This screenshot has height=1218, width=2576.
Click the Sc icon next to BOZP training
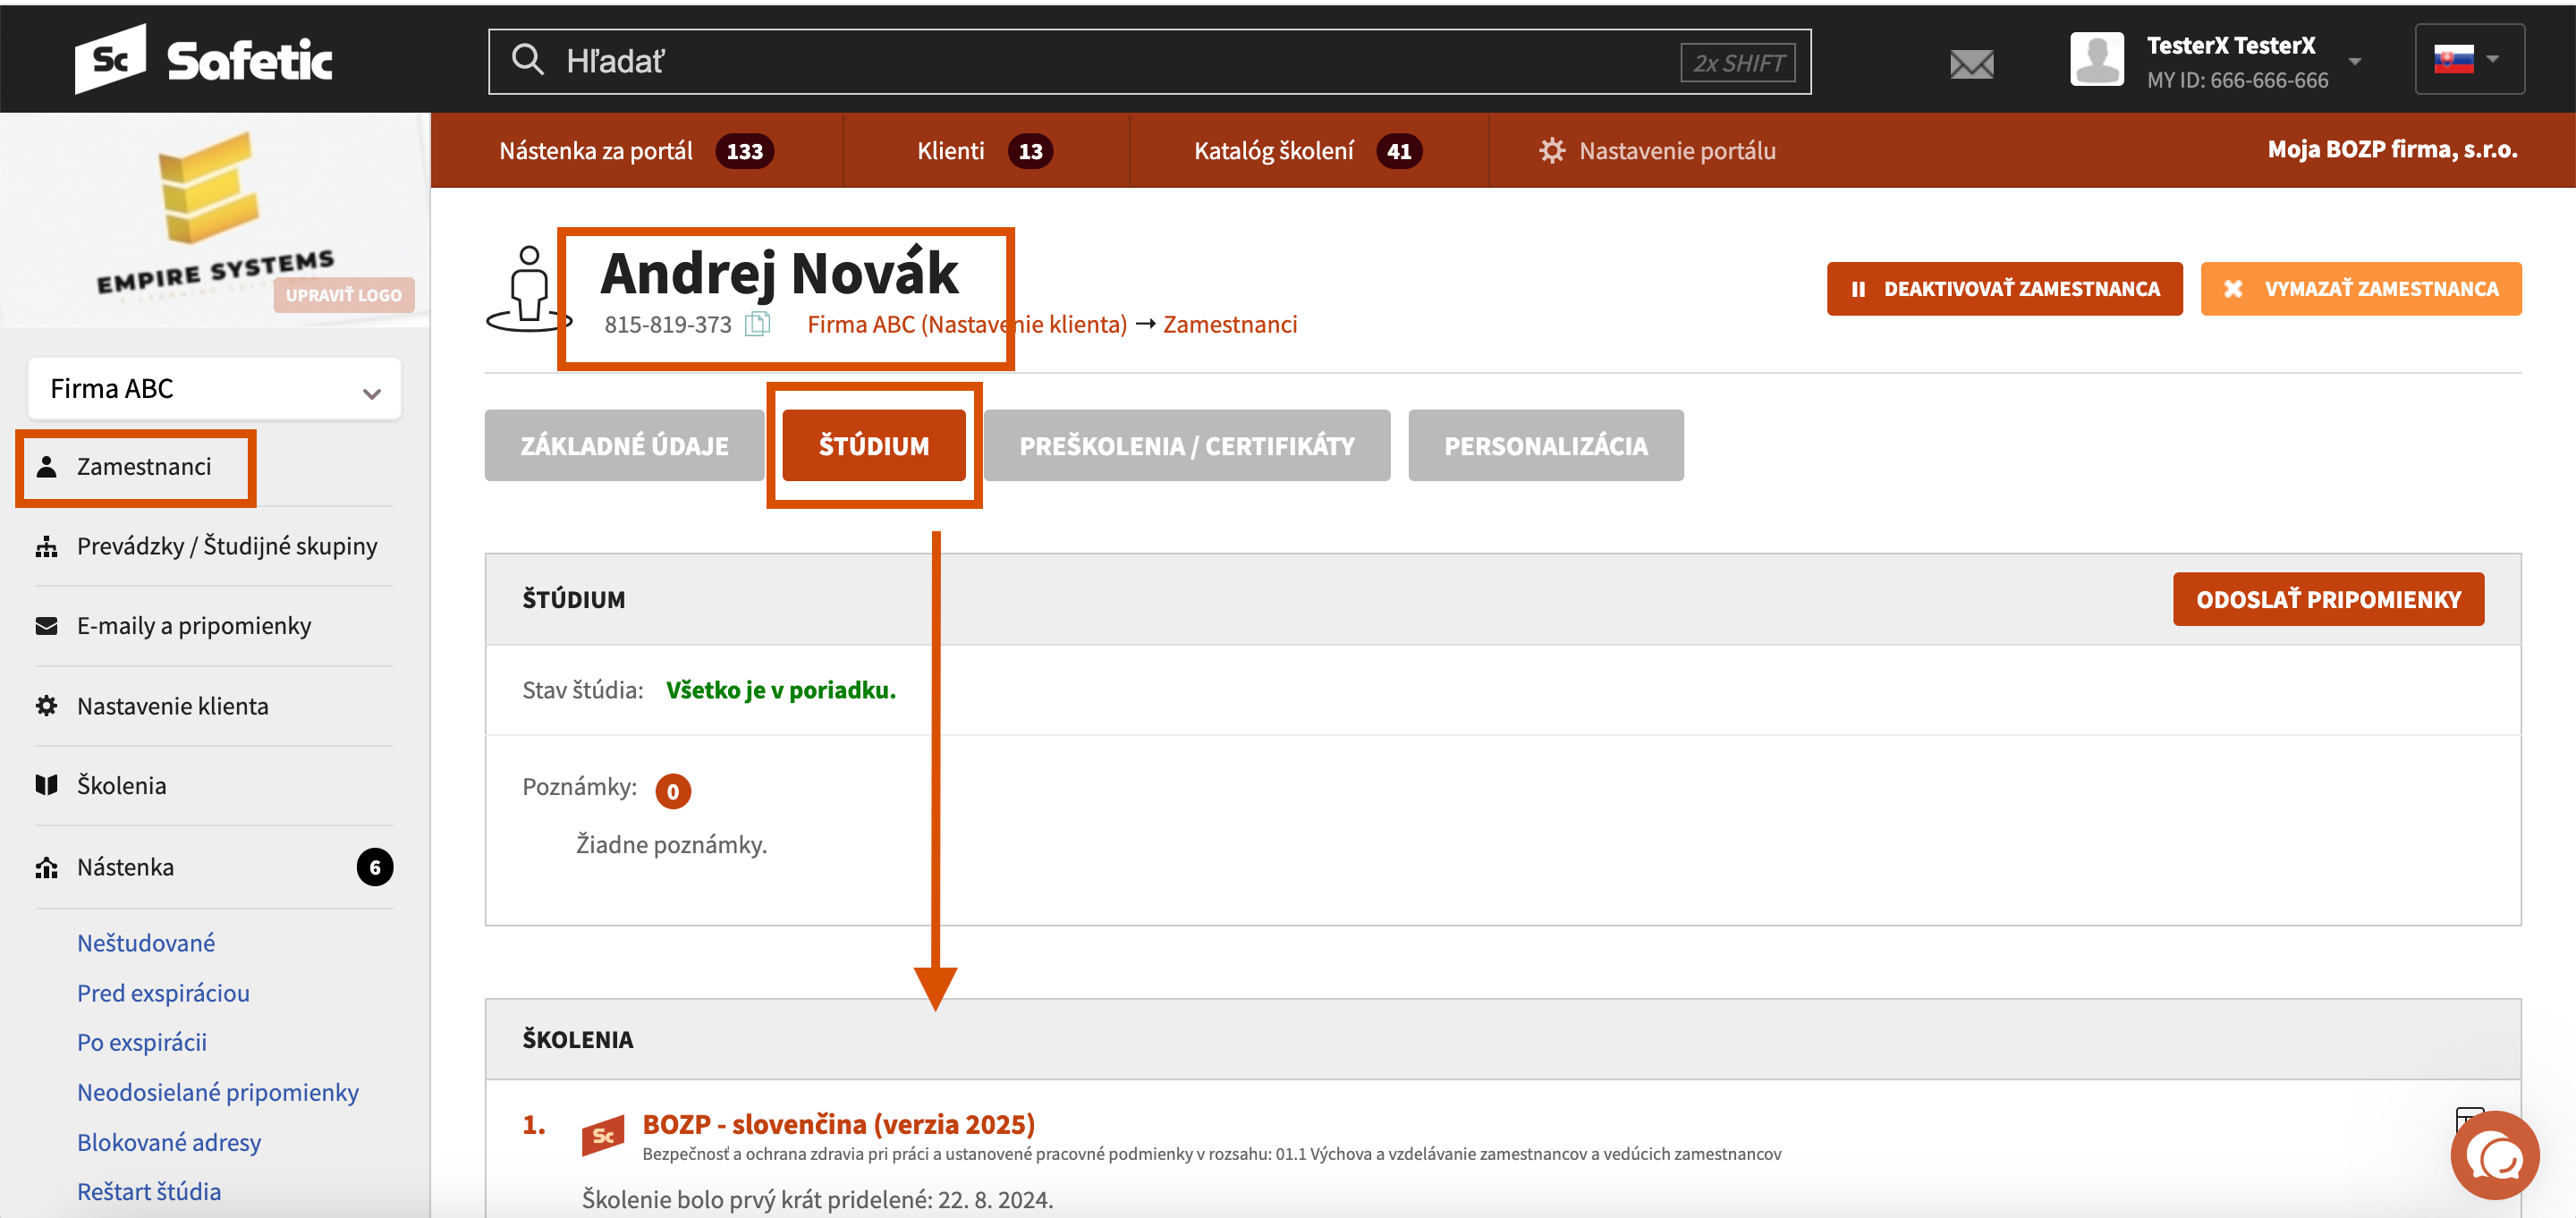click(603, 1135)
